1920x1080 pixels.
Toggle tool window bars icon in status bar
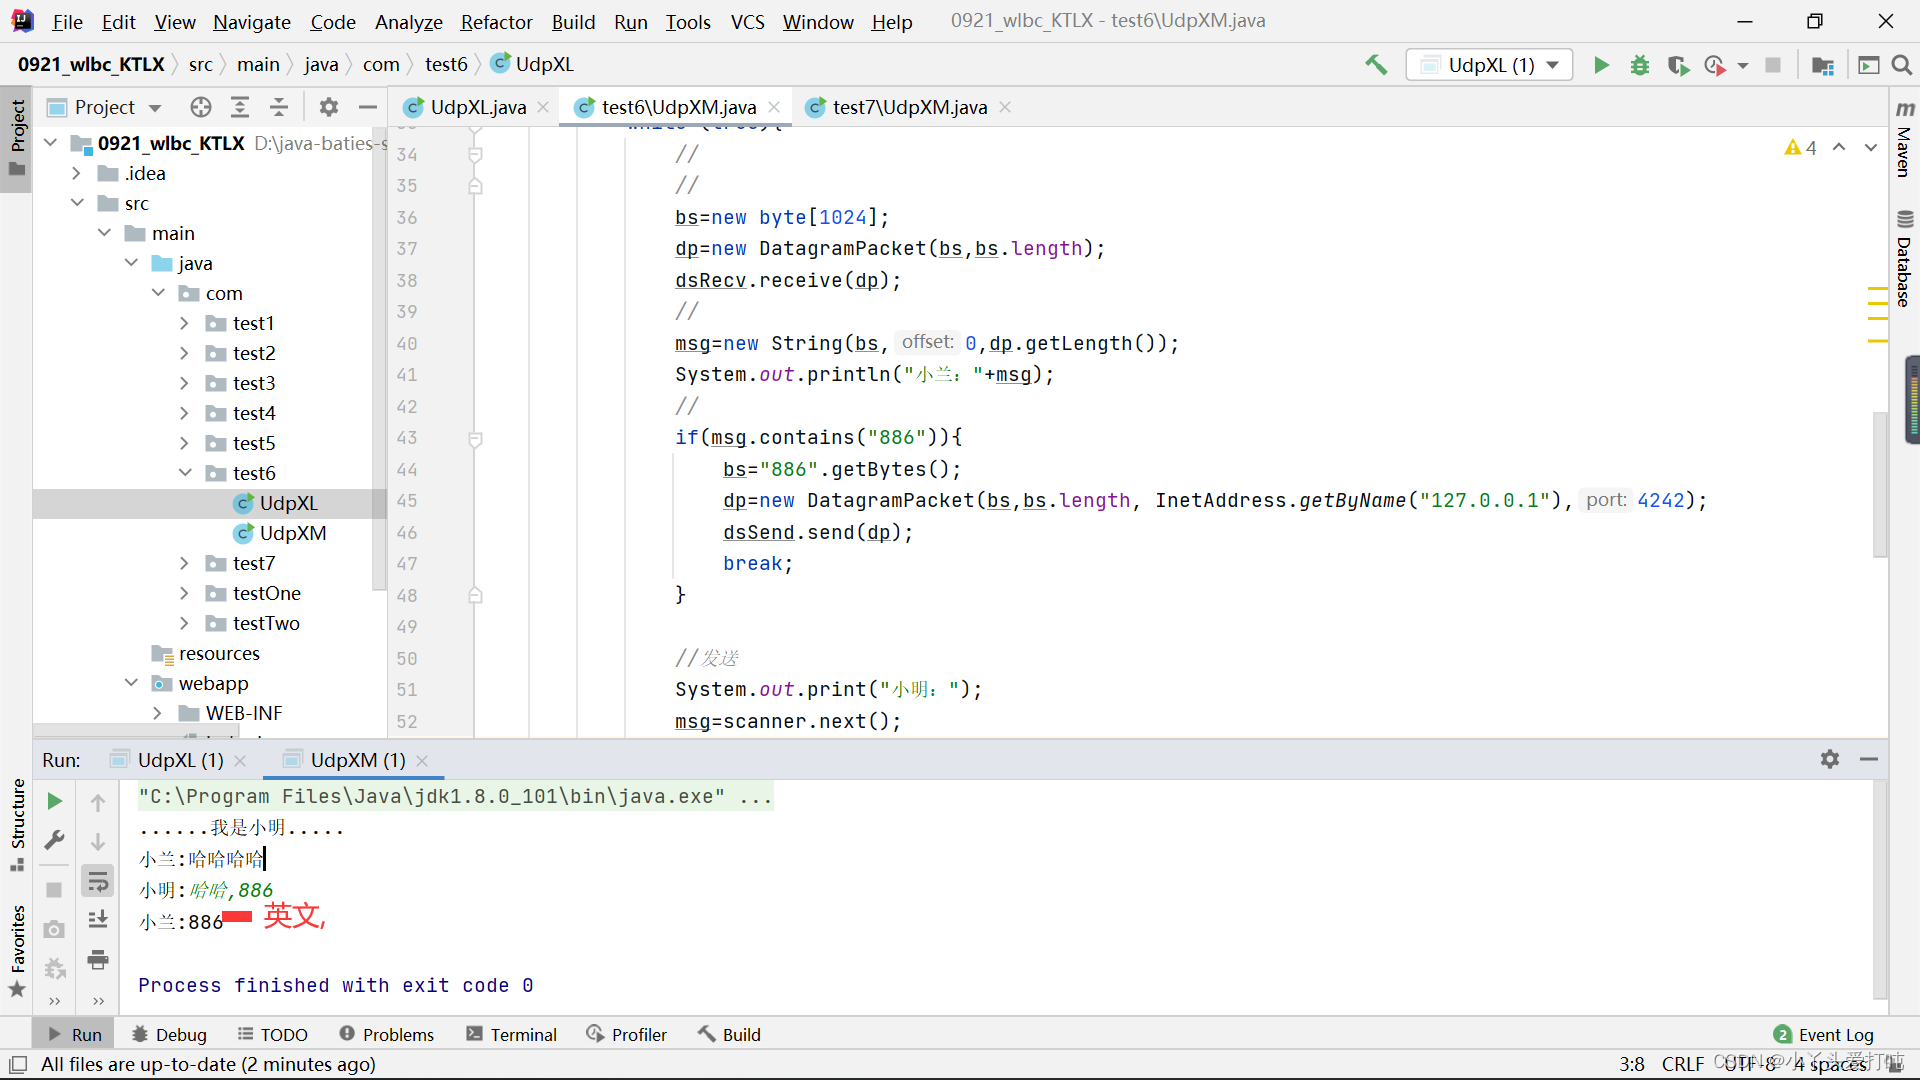coord(18,1064)
